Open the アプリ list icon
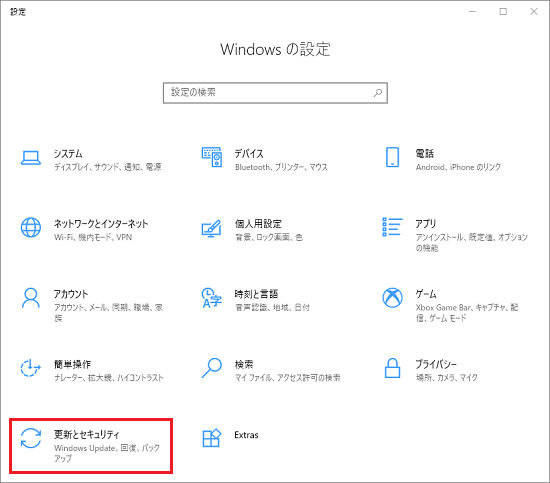This screenshot has height=483, width=550. [x=392, y=227]
